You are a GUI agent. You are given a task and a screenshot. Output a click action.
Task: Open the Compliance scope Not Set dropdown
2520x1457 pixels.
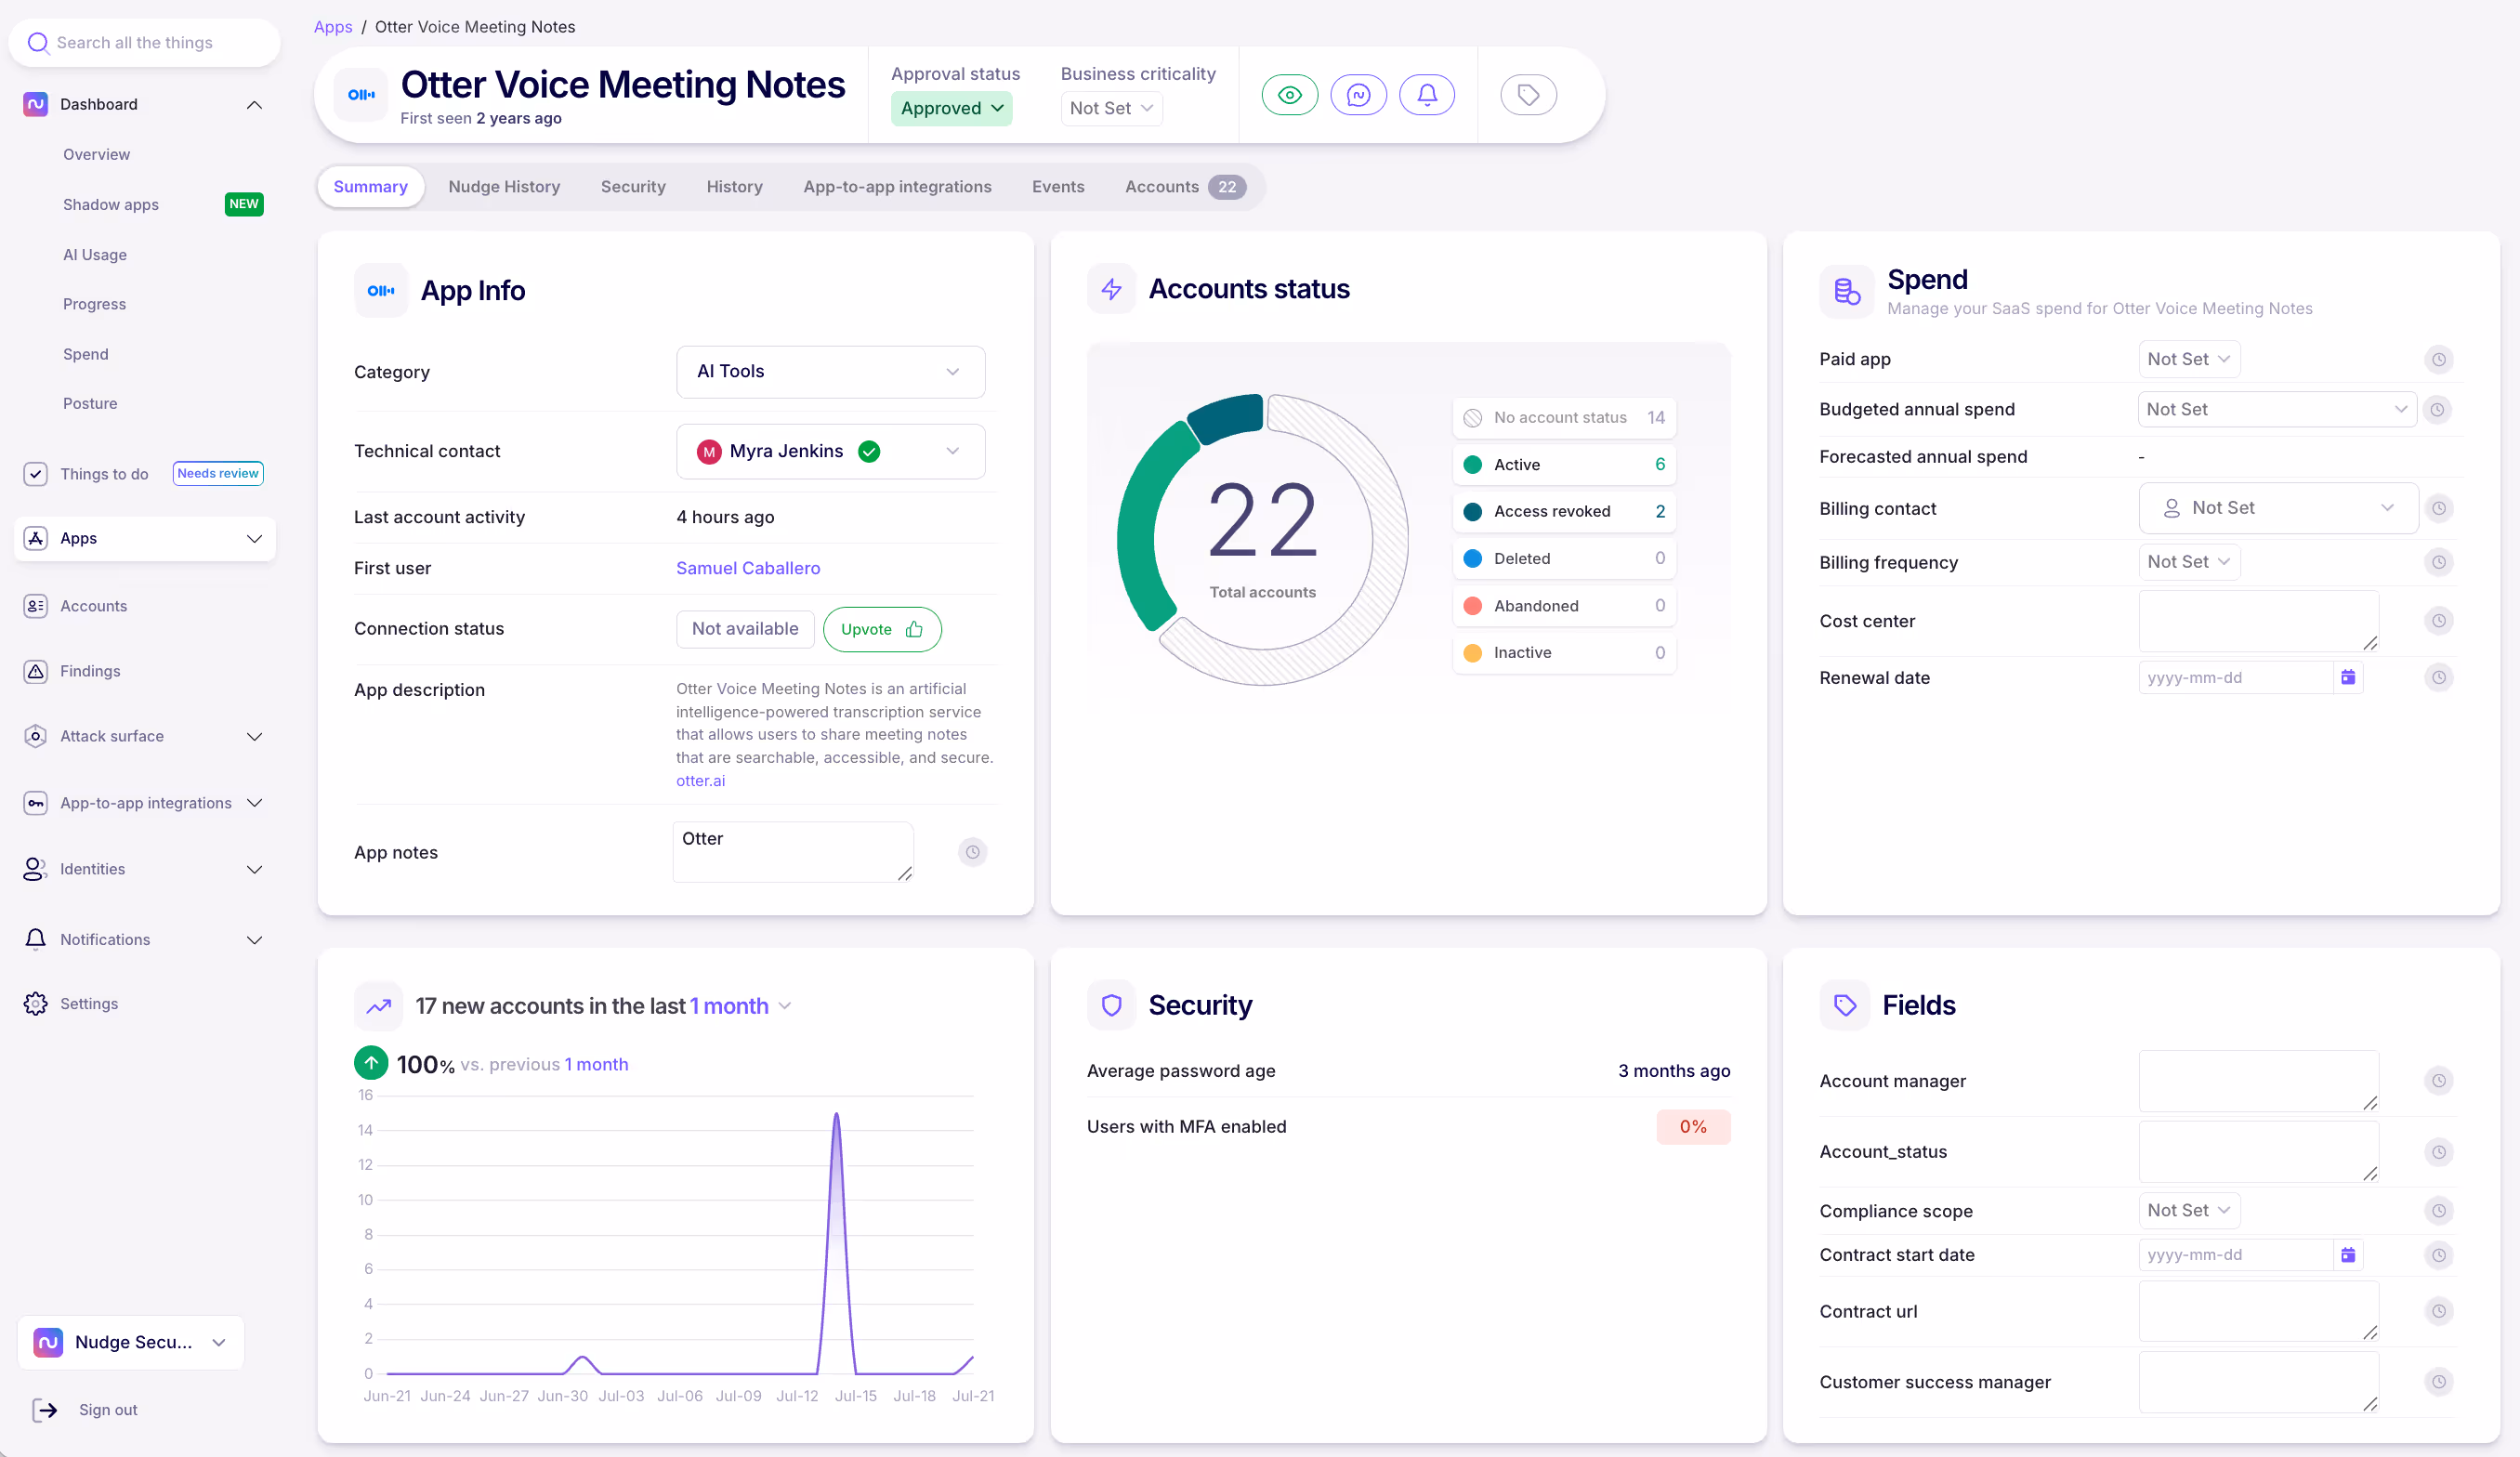point(2188,1211)
